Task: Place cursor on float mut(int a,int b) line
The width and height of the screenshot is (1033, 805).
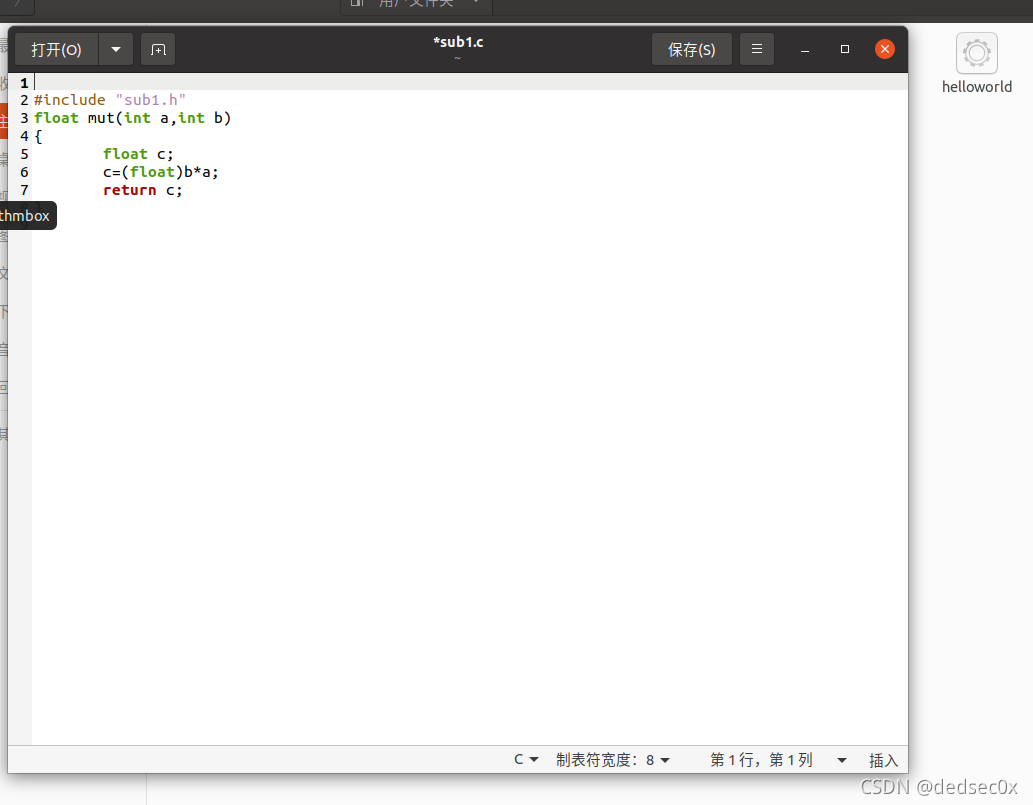Action: (x=132, y=118)
